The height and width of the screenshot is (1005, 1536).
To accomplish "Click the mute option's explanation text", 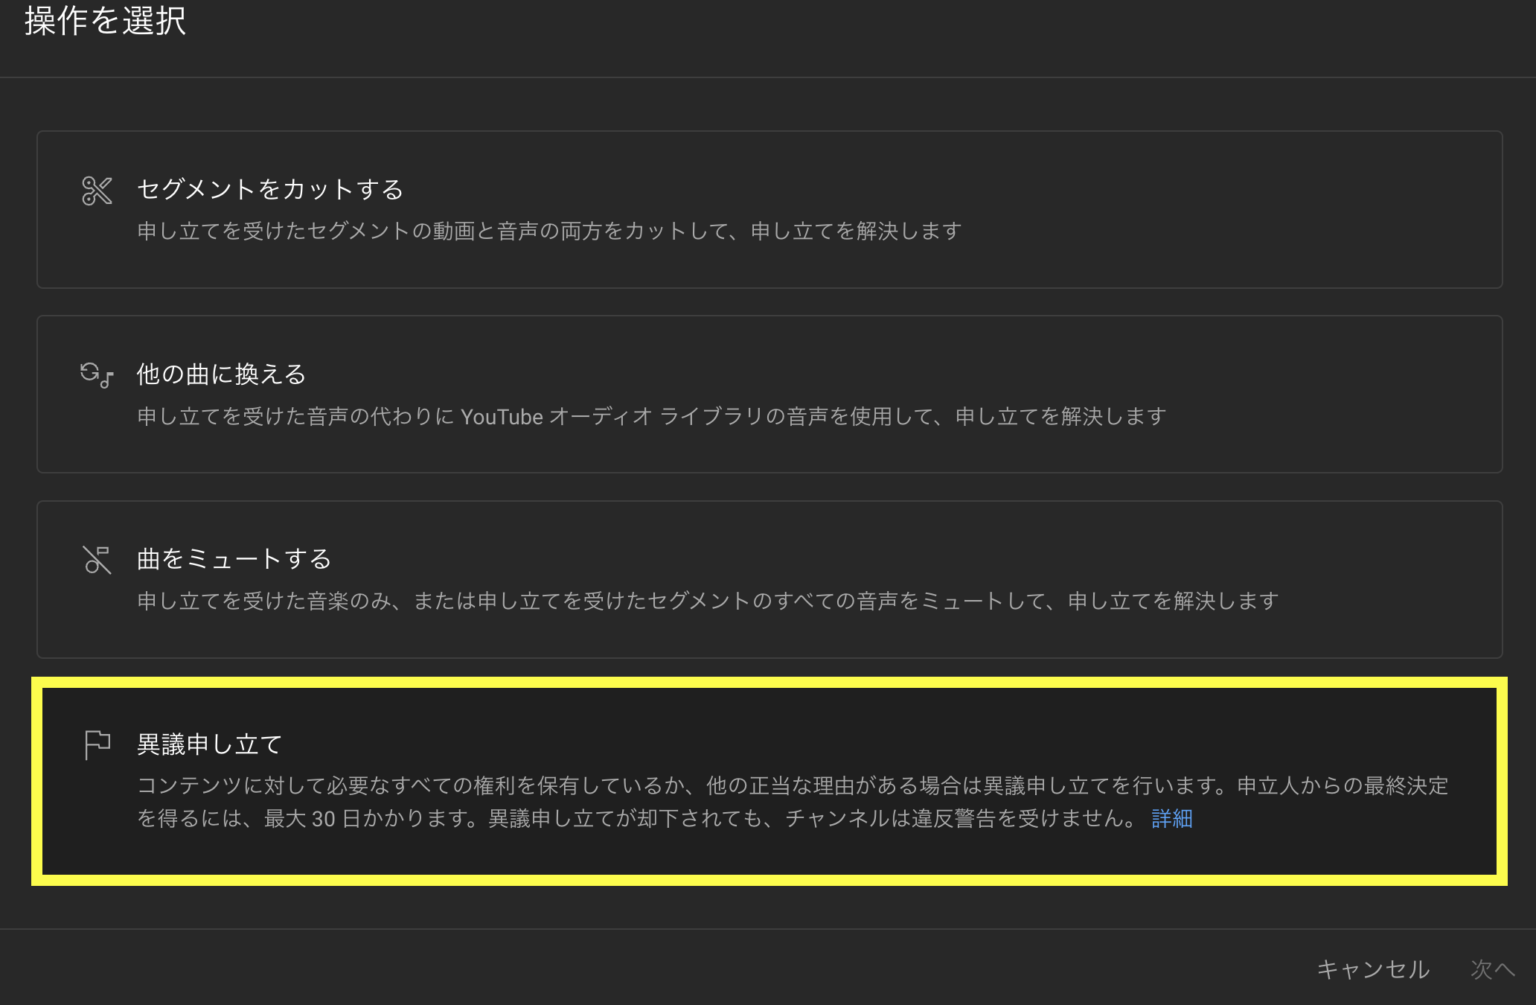I will (x=707, y=601).
